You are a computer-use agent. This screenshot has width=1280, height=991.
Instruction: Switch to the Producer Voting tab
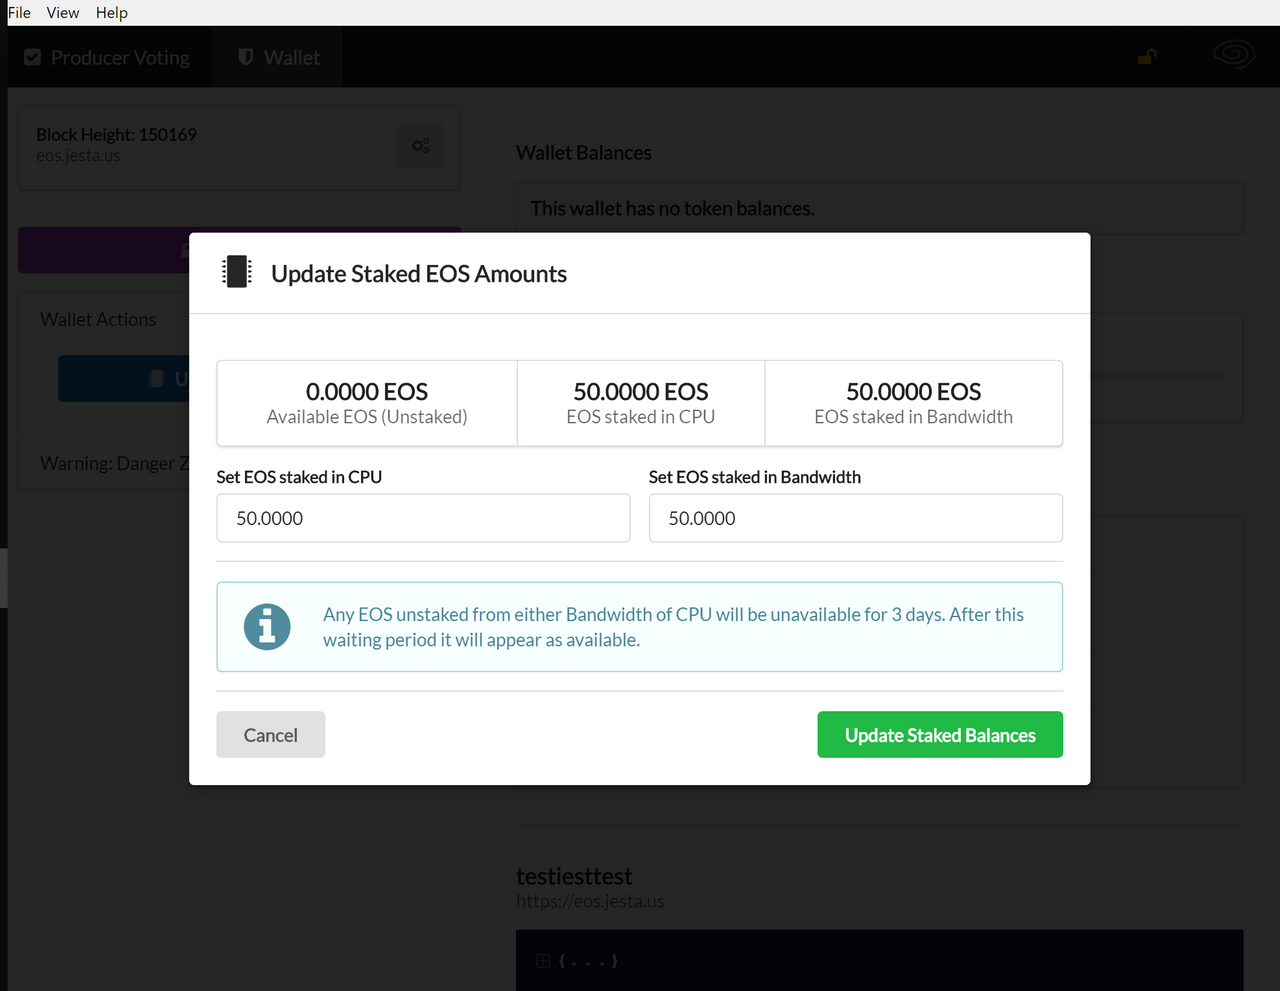pyautogui.click(x=119, y=58)
